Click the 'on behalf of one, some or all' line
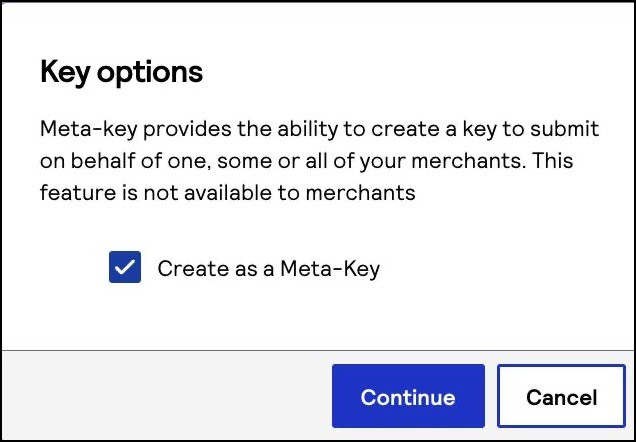Screen dimensions: 636x442 (200, 161)
